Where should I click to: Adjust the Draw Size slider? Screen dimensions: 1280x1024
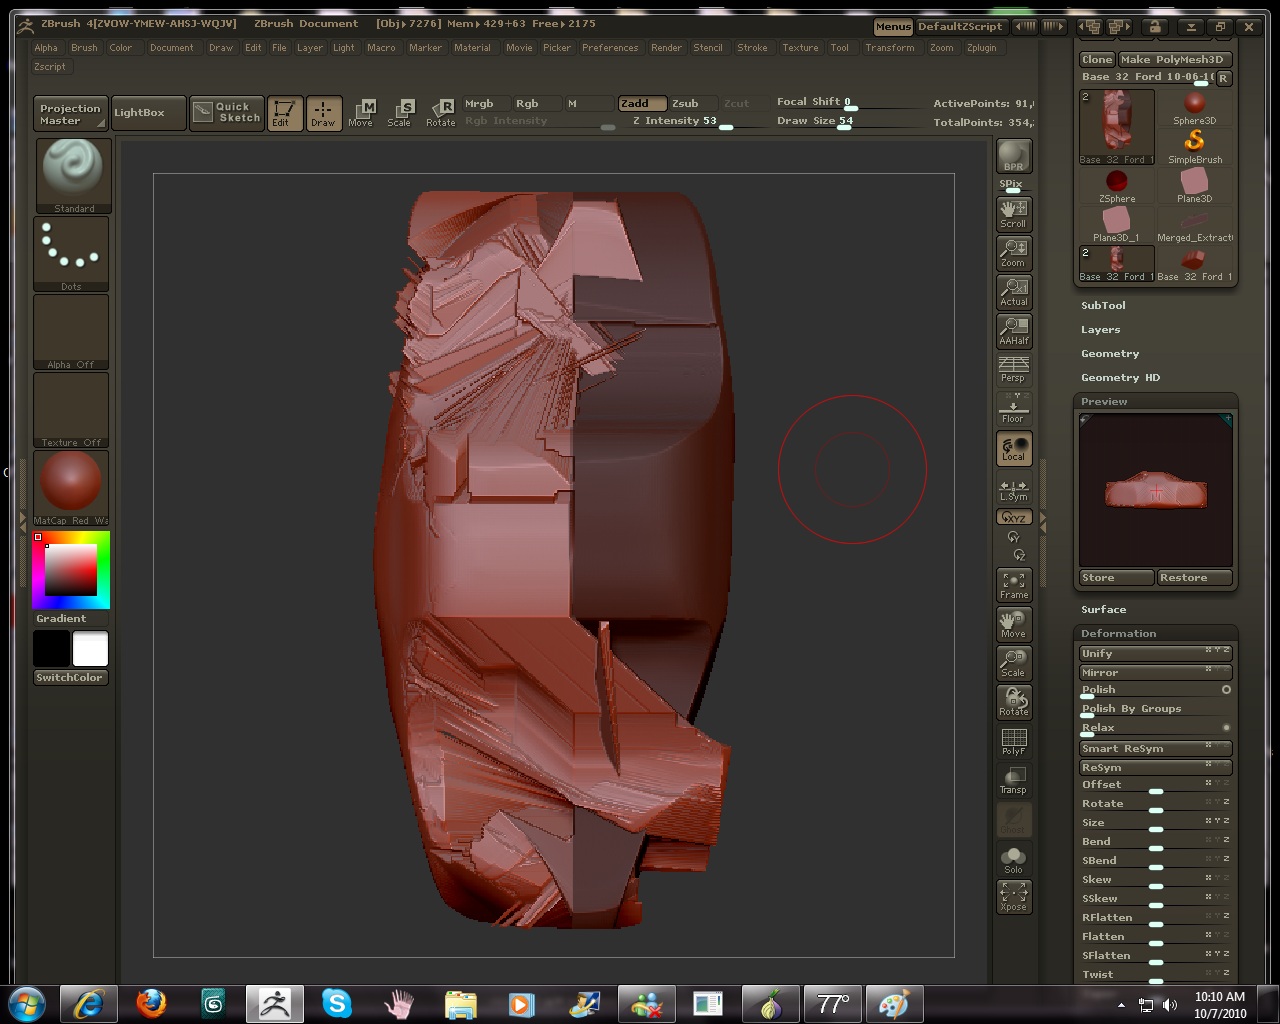(x=848, y=122)
